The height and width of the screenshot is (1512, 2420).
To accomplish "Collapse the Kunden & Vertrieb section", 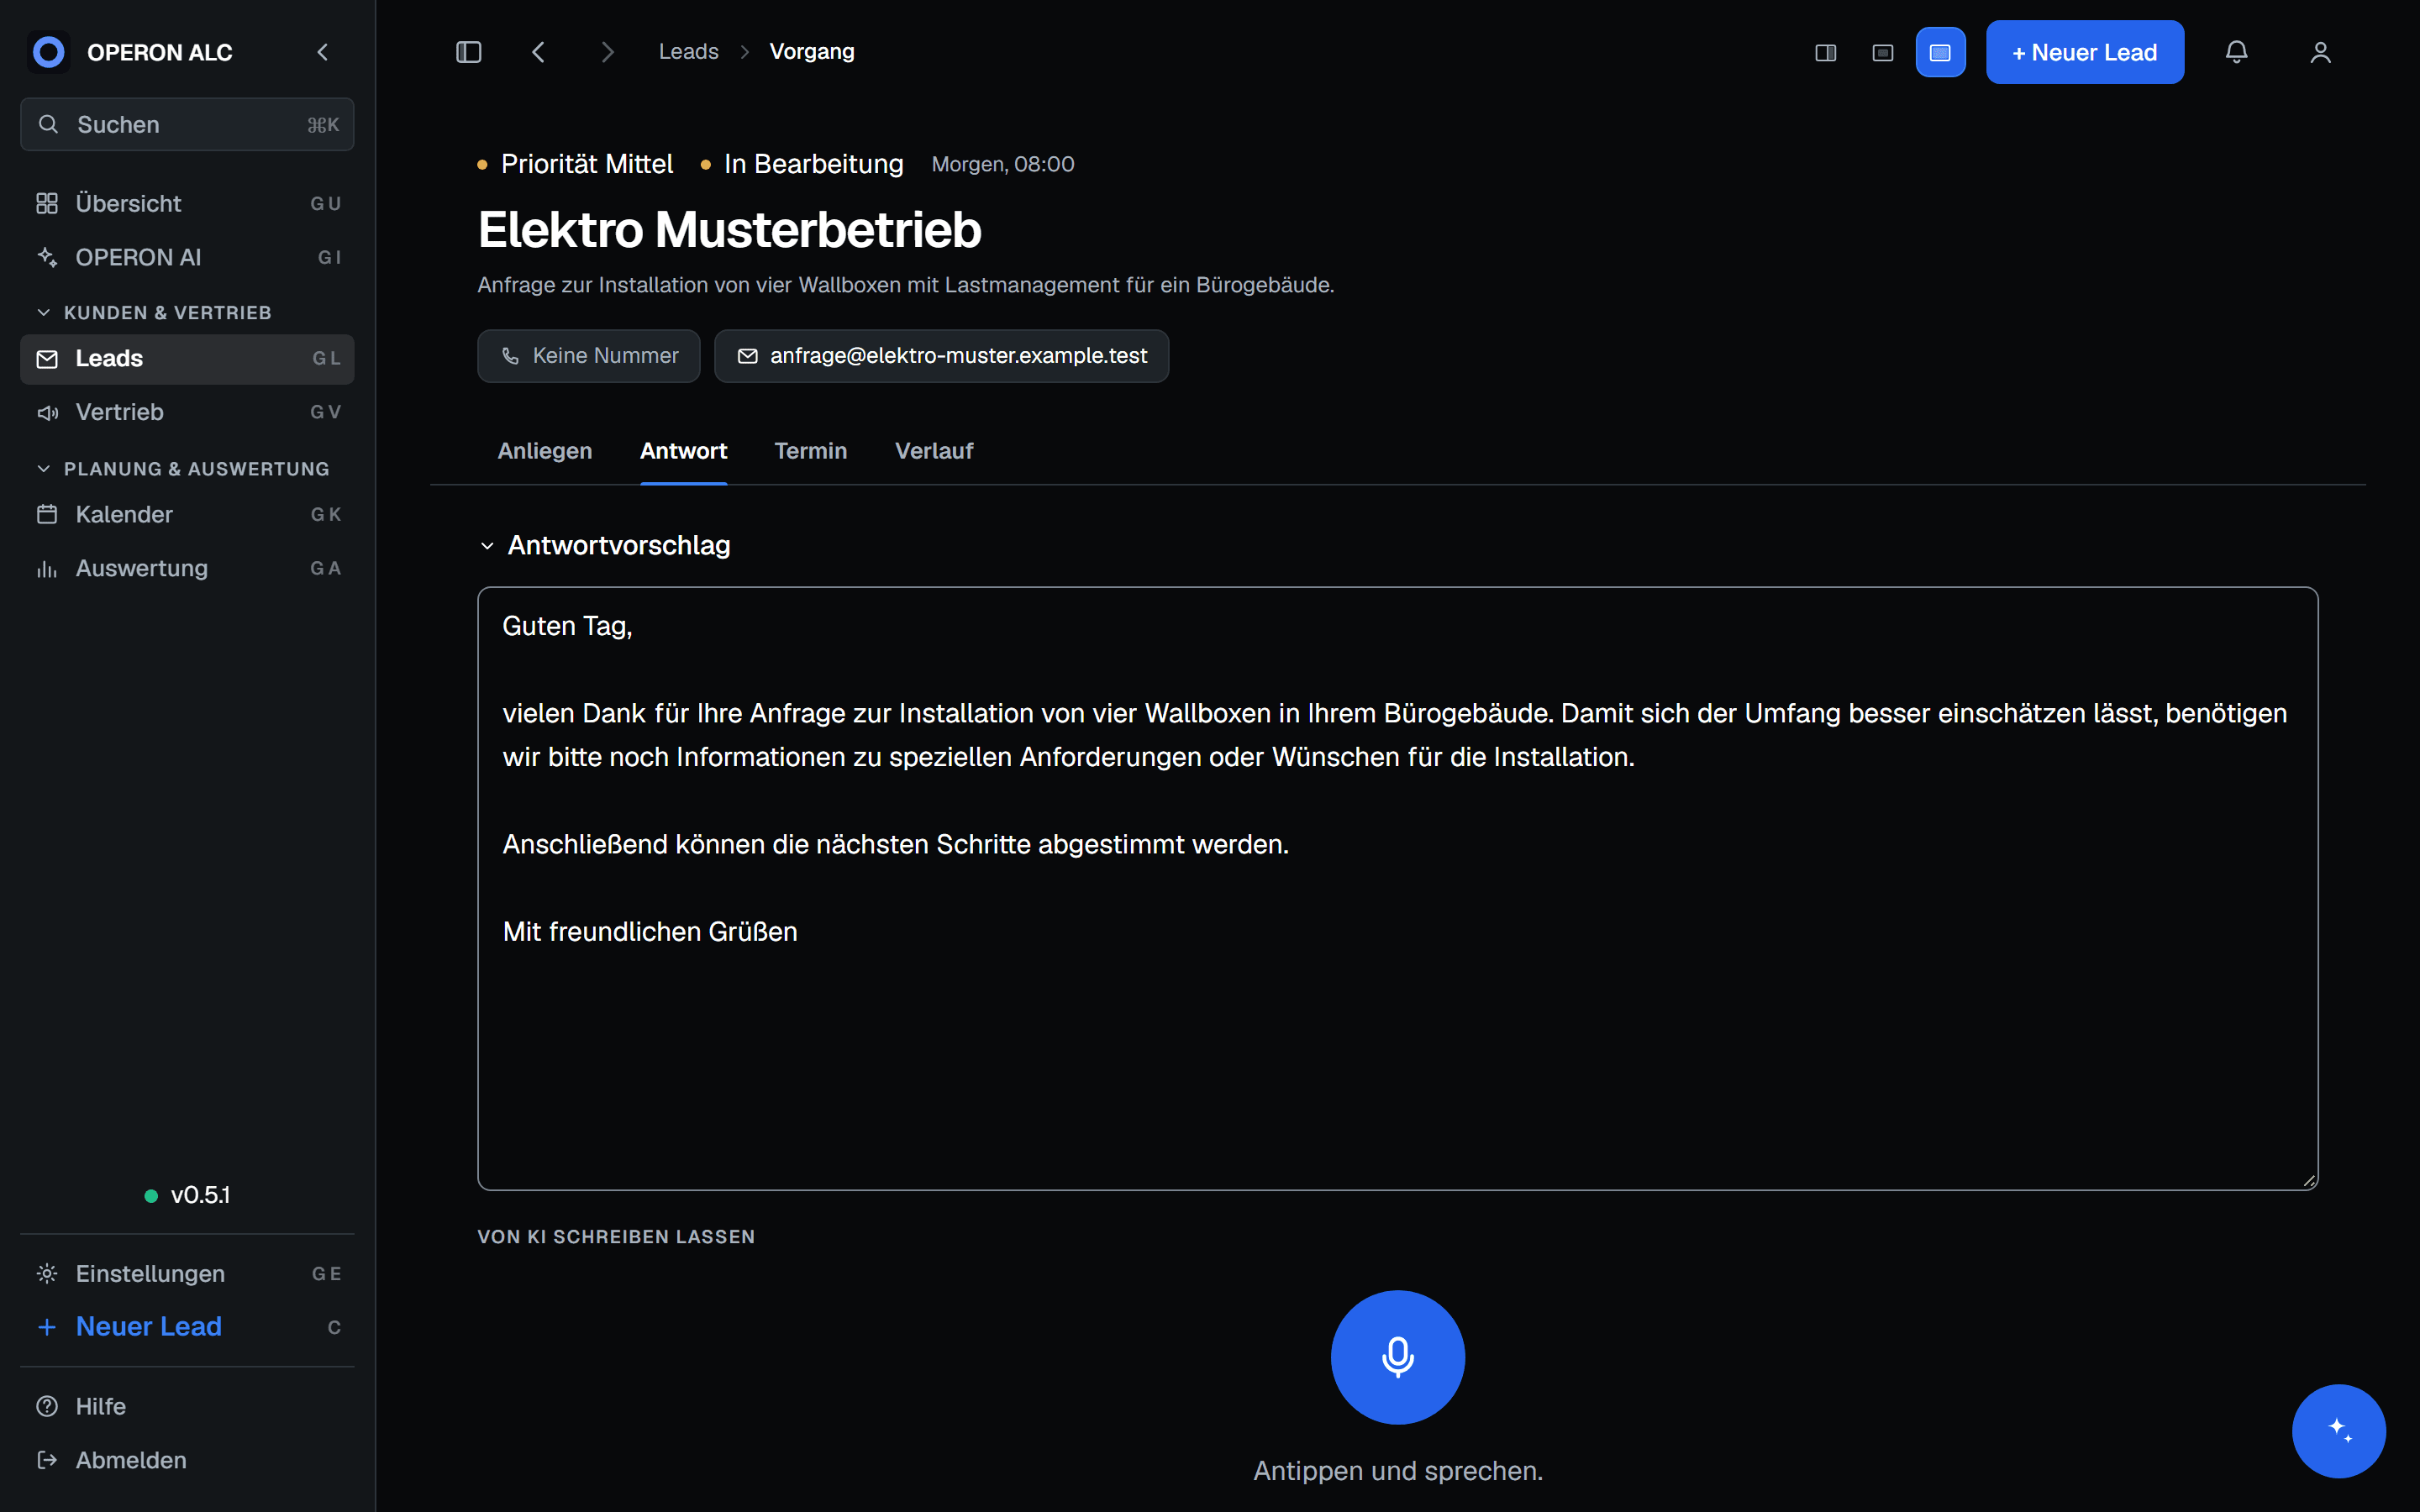I will (x=154, y=313).
